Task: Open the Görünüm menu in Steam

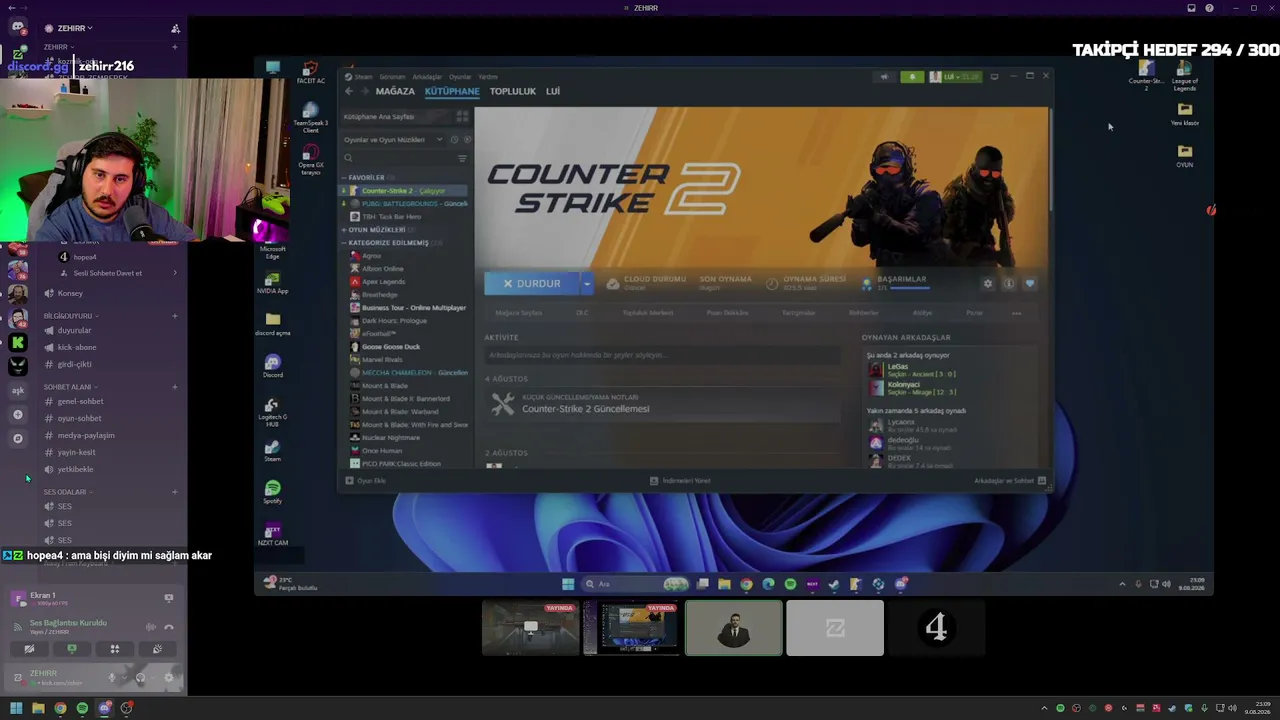Action: pyautogui.click(x=392, y=77)
